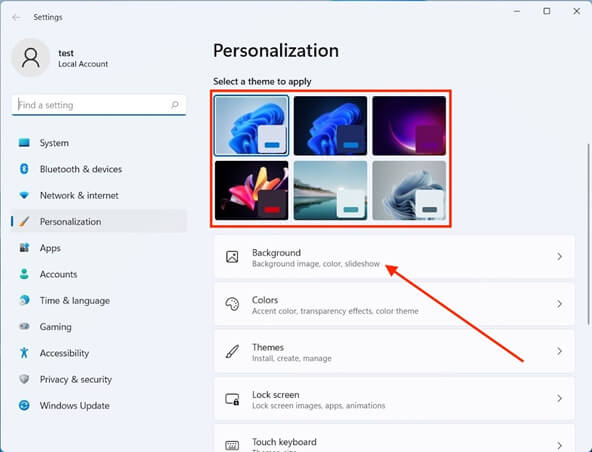Apply the lake Sunrise landscape theme

pos(330,190)
